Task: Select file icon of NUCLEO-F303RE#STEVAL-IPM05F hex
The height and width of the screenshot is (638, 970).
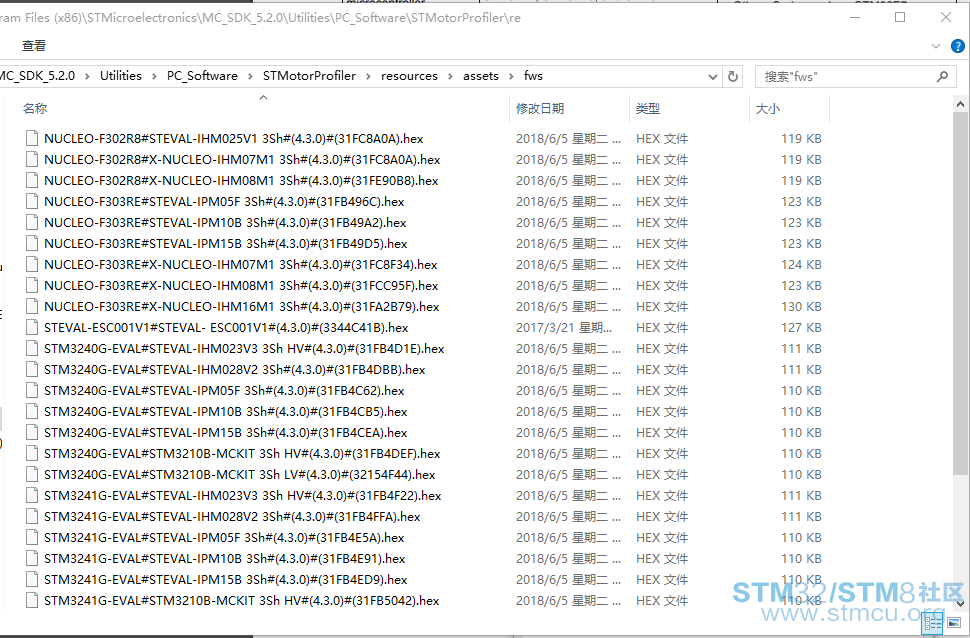Action: (32, 201)
